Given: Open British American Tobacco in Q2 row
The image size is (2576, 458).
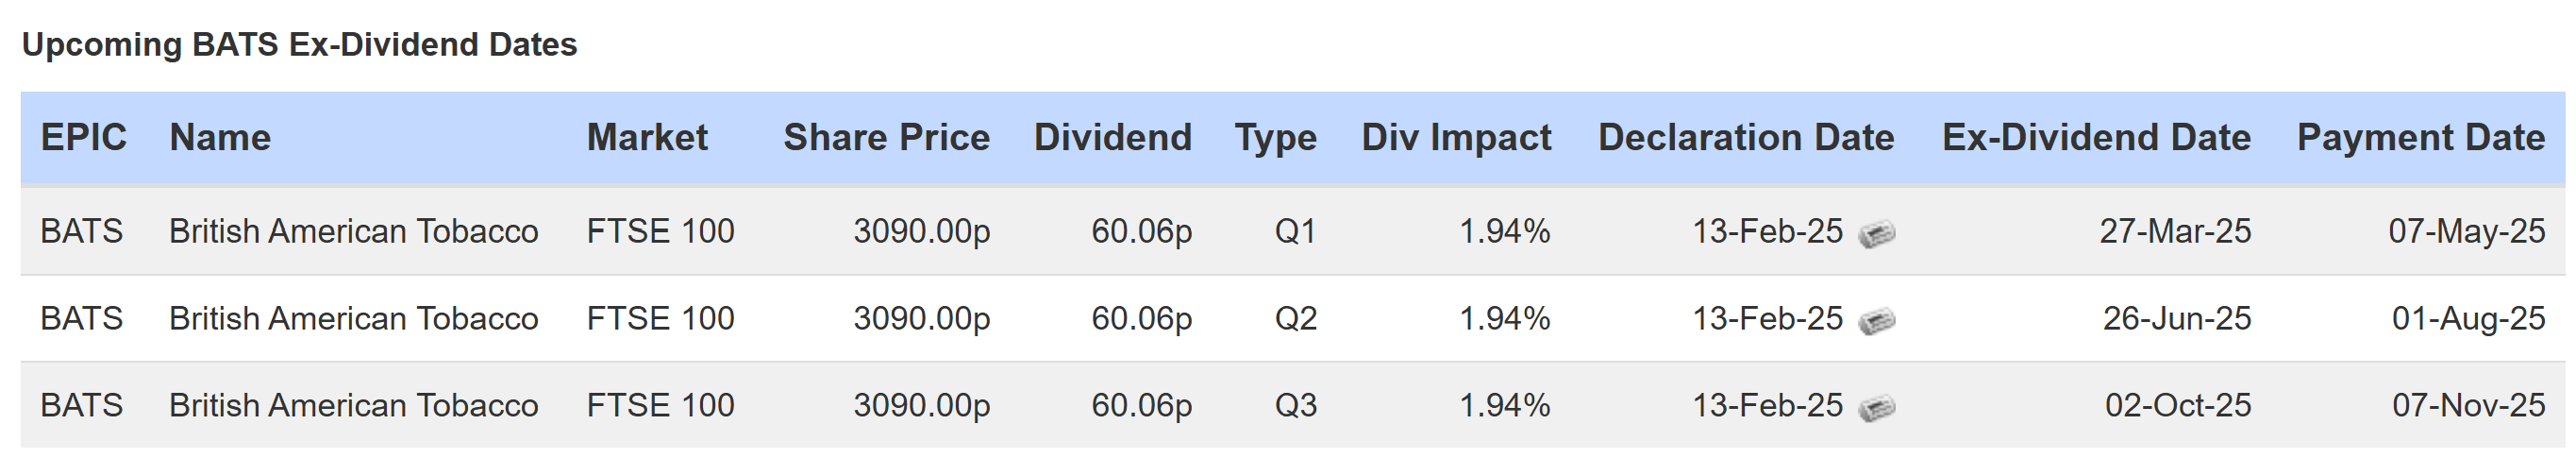Looking at the screenshot, I should 354,318.
